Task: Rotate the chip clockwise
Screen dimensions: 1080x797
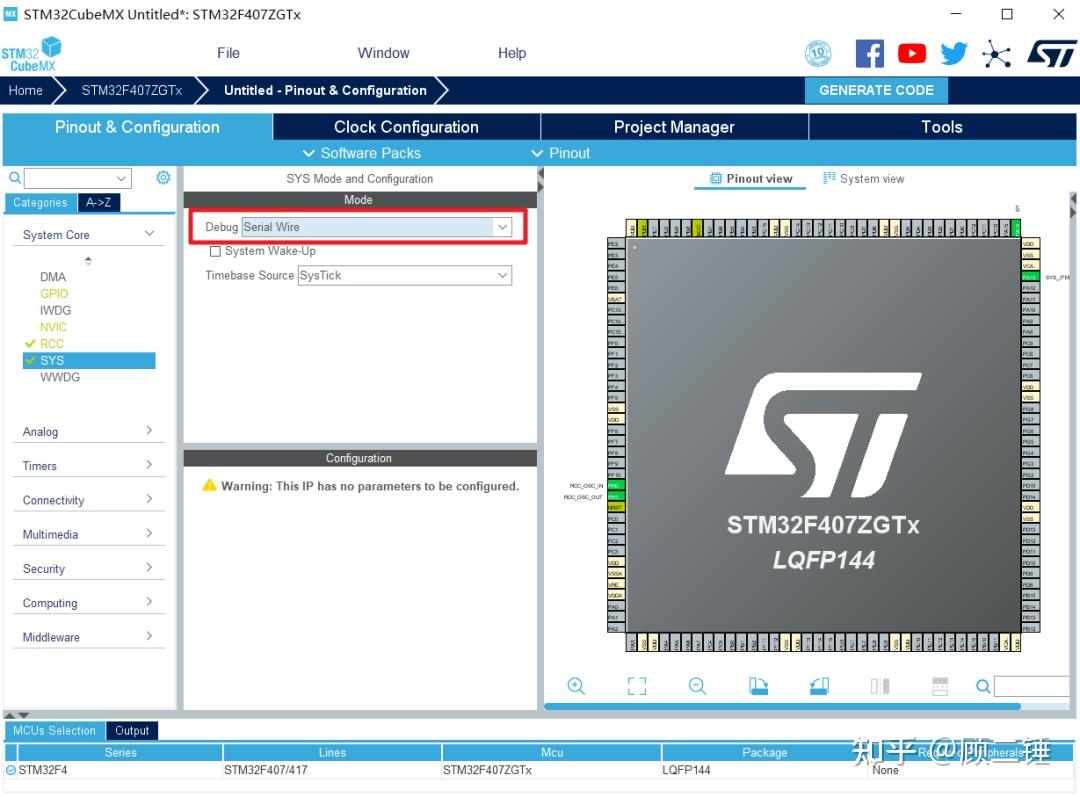Action: pos(758,685)
